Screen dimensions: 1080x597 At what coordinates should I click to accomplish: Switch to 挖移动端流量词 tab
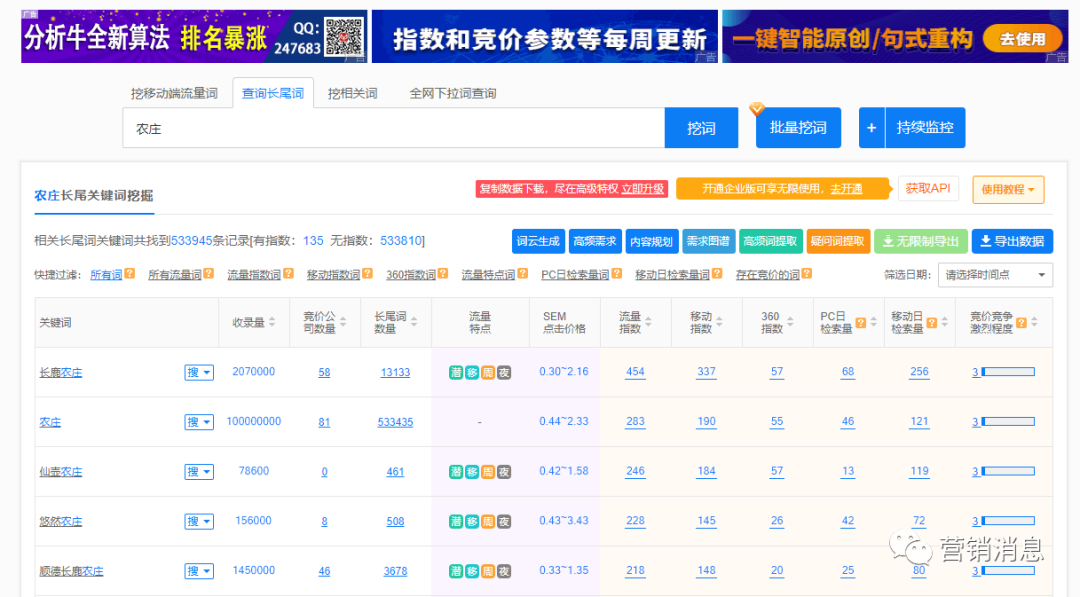174,94
